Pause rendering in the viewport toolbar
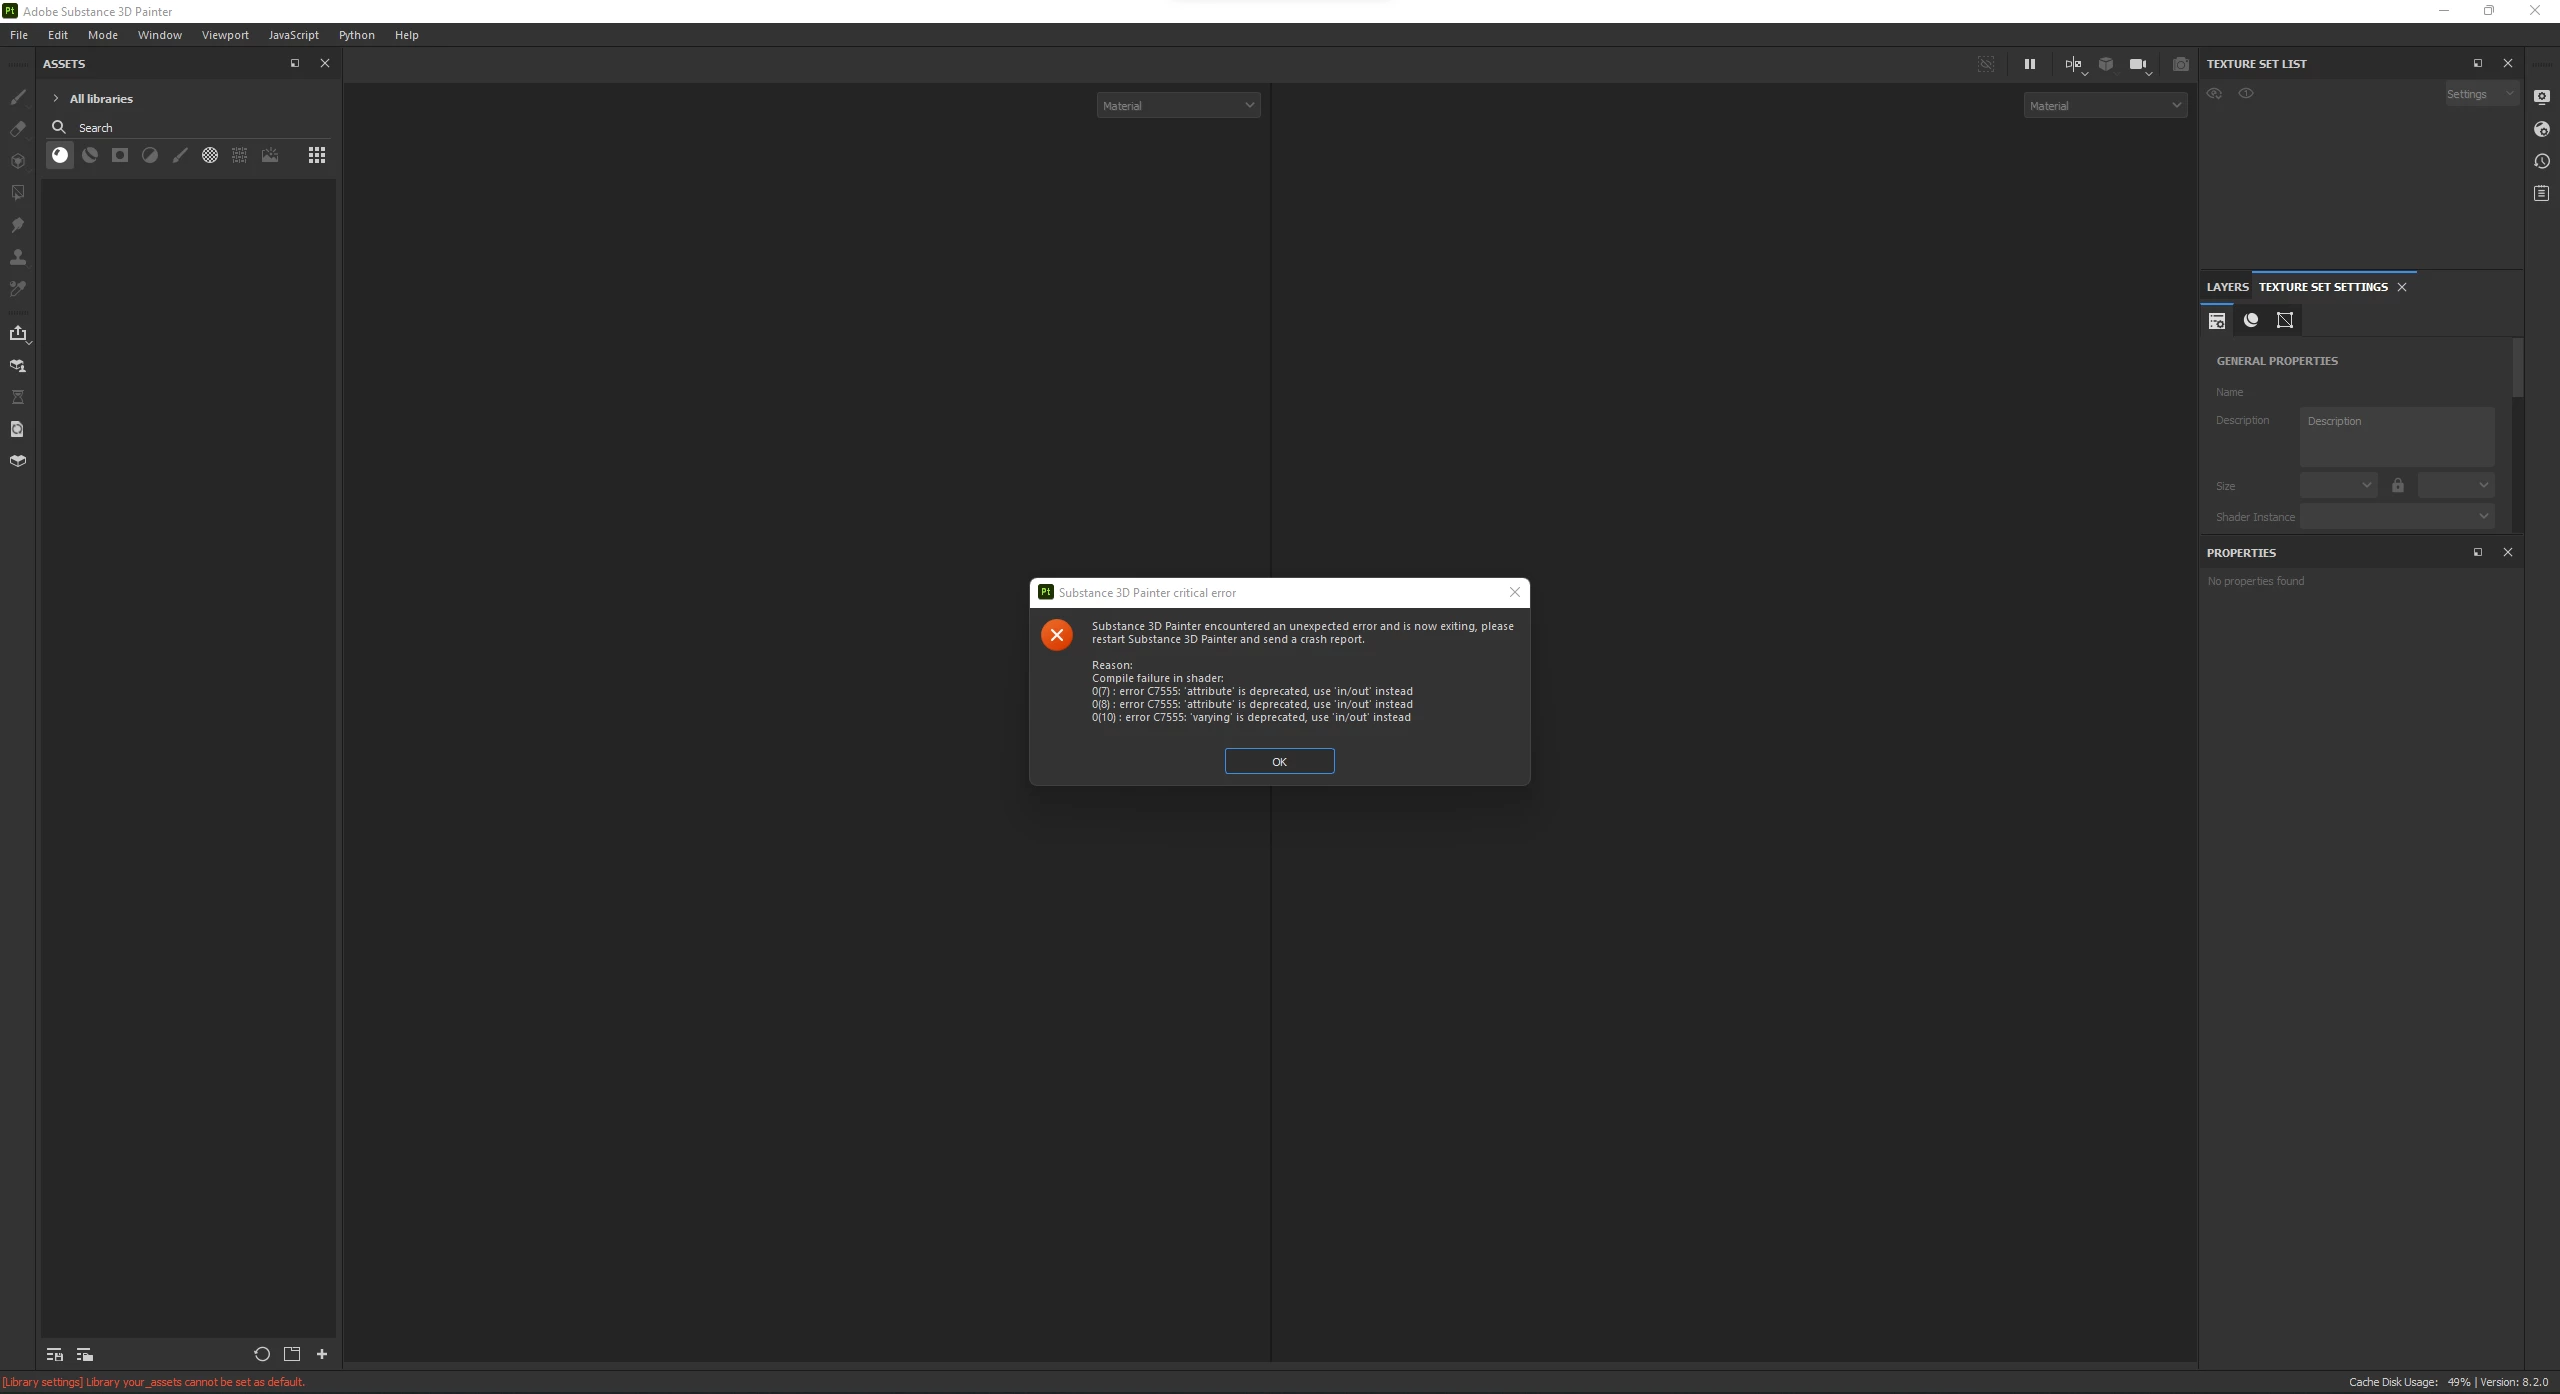2560x1394 pixels. [x=2029, y=64]
